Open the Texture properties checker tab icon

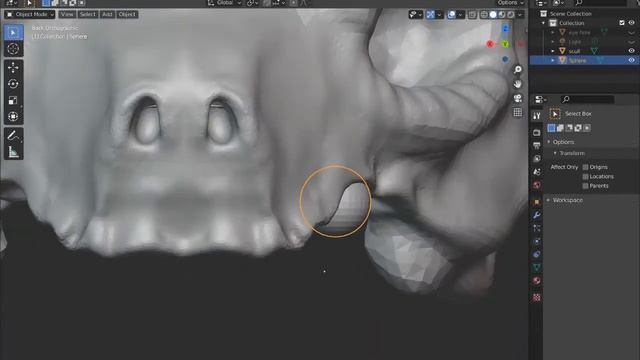536,298
